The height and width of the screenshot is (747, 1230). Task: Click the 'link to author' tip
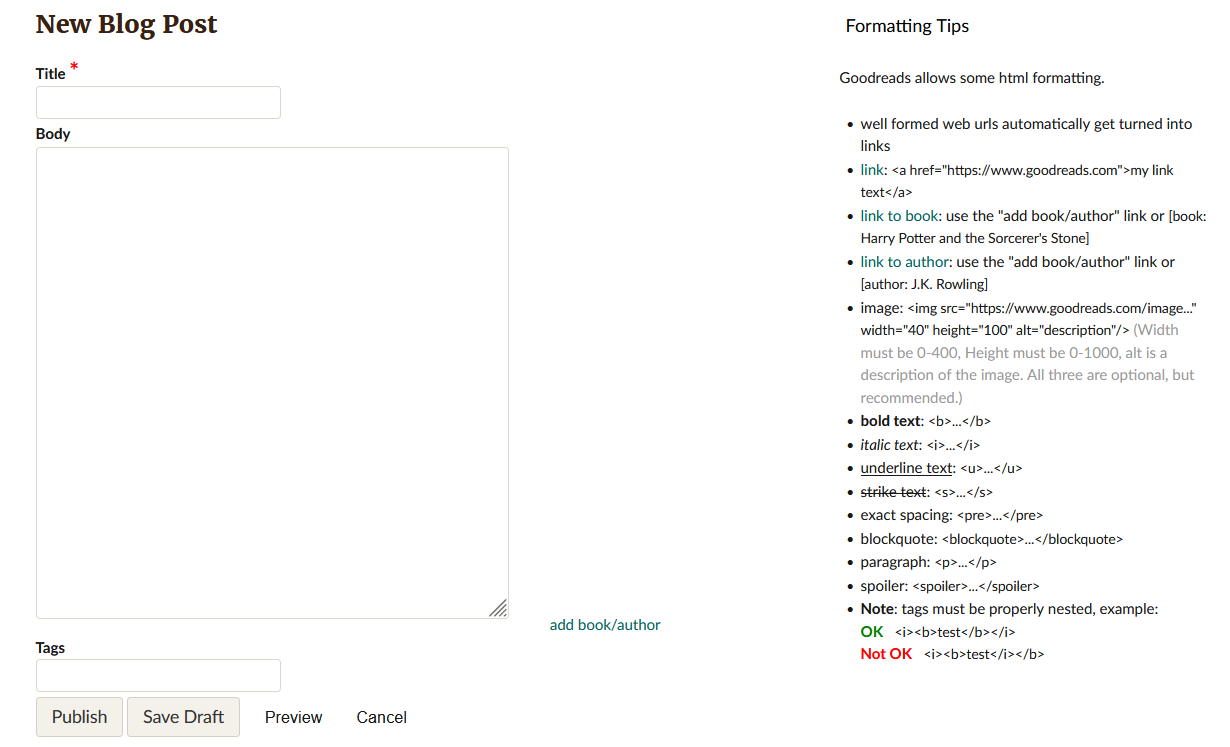904,262
